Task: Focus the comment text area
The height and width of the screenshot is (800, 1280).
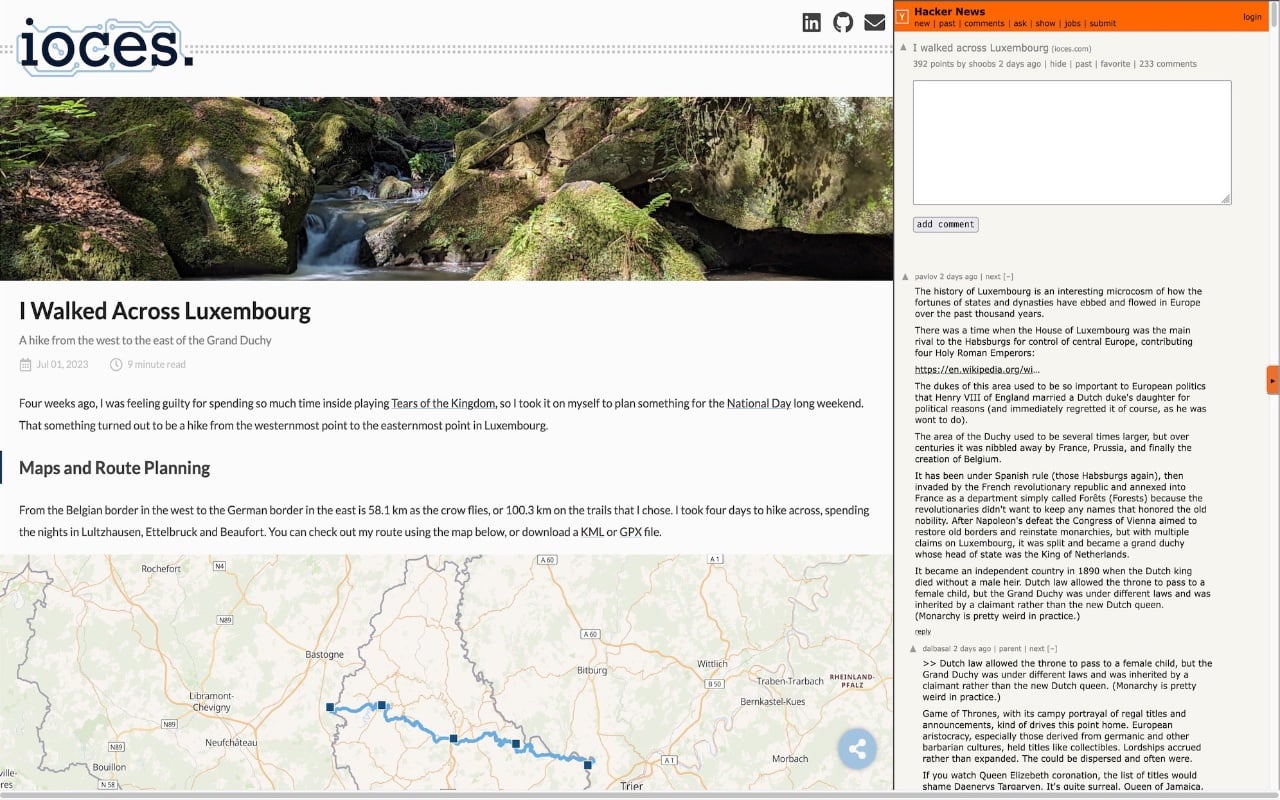Action: pyautogui.click(x=1072, y=143)
